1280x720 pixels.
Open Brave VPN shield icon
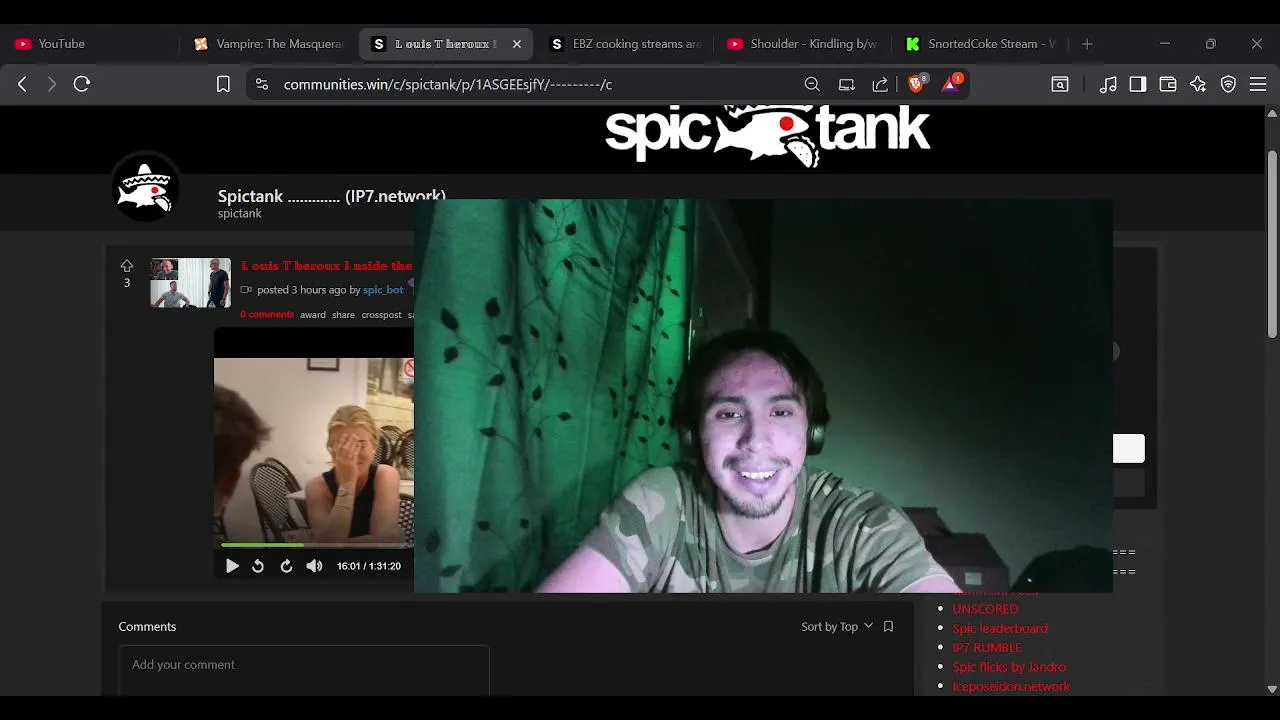click(1228, 84)
